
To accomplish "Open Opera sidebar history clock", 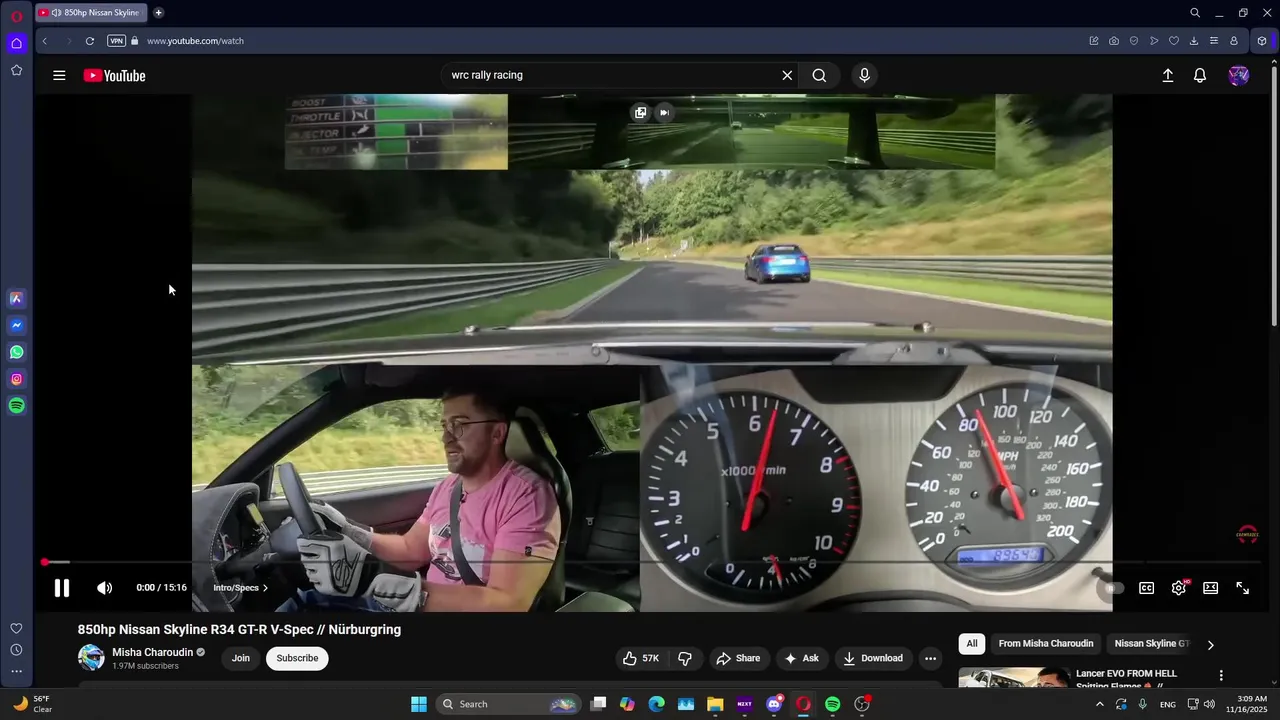I will click(17, 650).
